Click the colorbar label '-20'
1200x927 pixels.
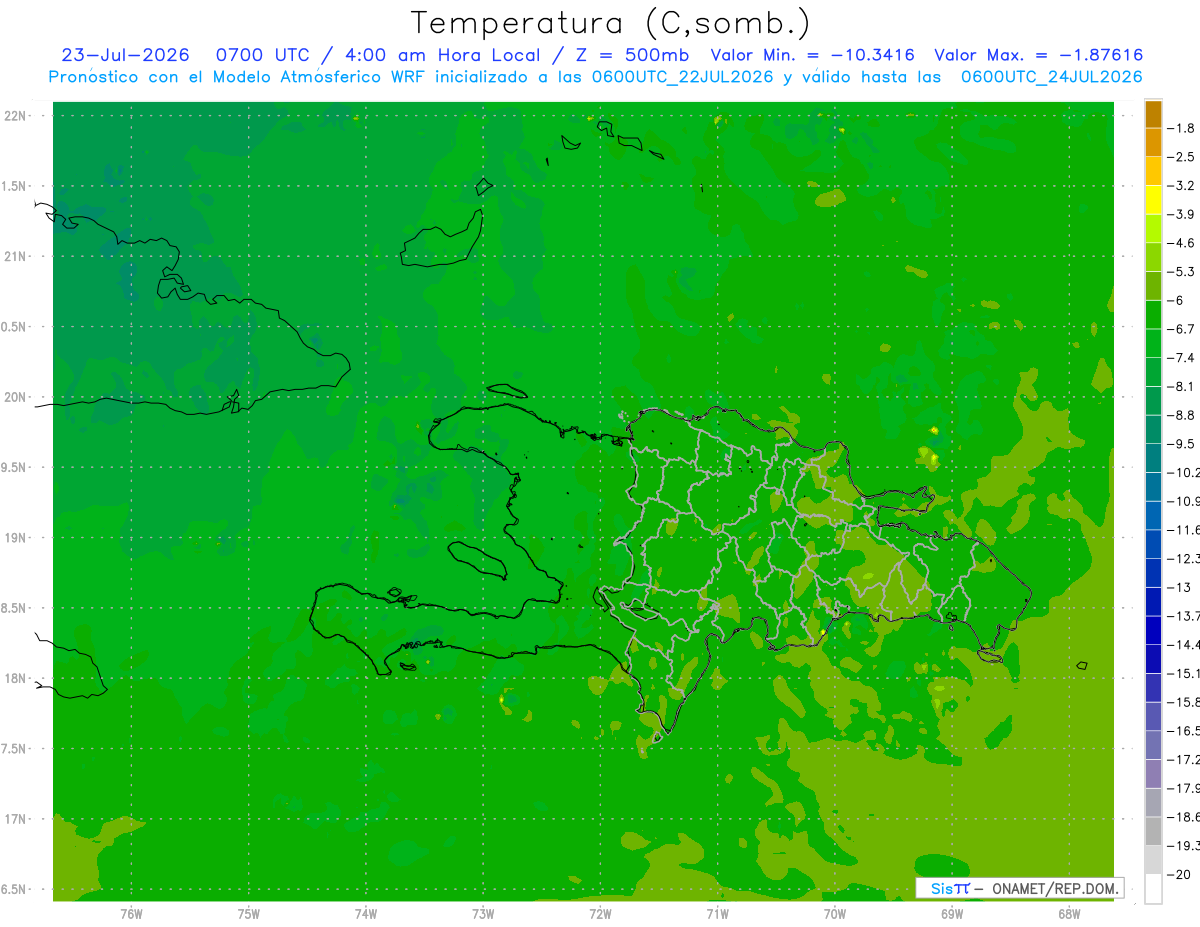tap(1179, 875)
